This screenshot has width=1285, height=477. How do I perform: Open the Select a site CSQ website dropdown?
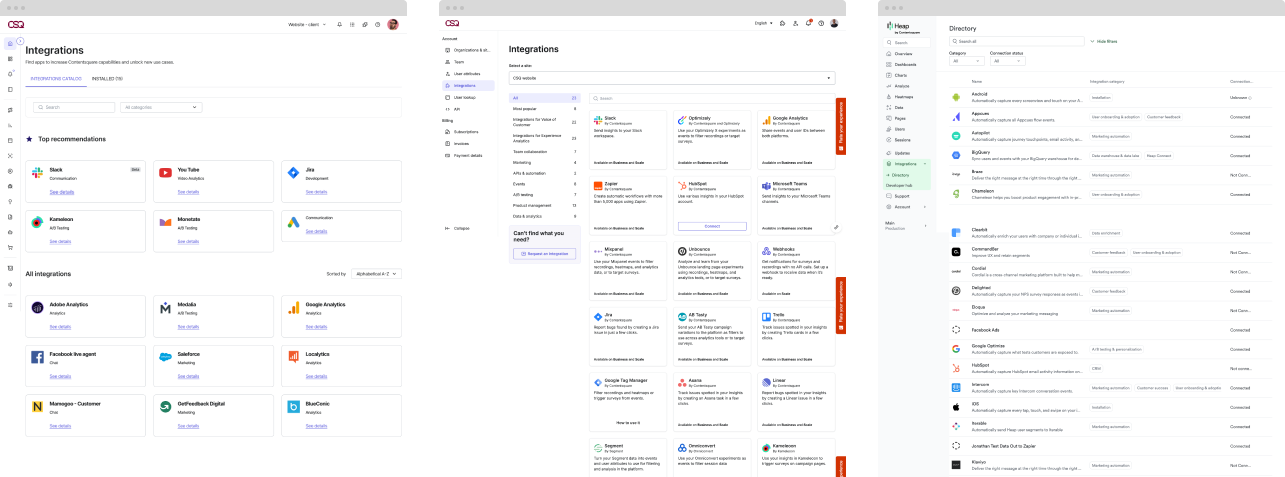672,77
